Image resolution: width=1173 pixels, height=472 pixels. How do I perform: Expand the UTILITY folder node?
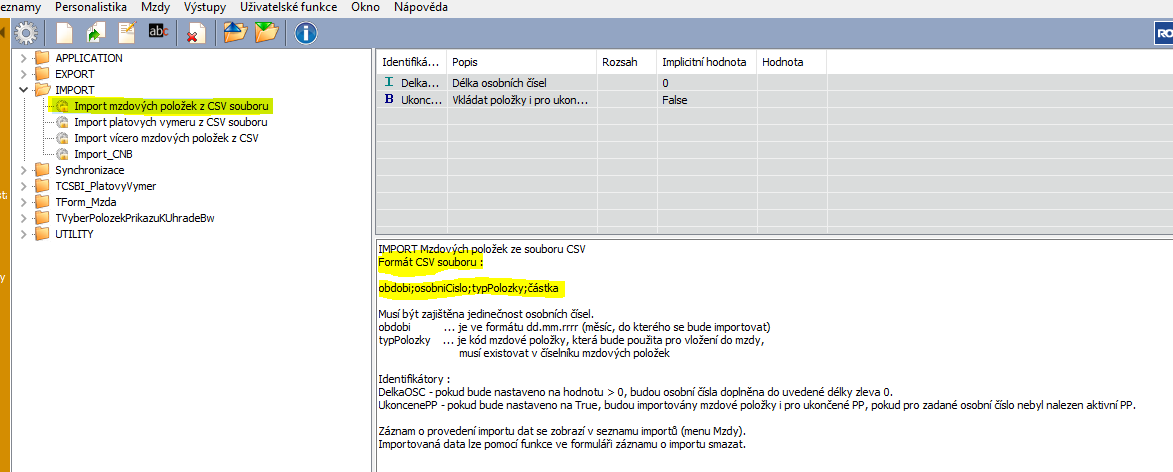pos(23,234)
